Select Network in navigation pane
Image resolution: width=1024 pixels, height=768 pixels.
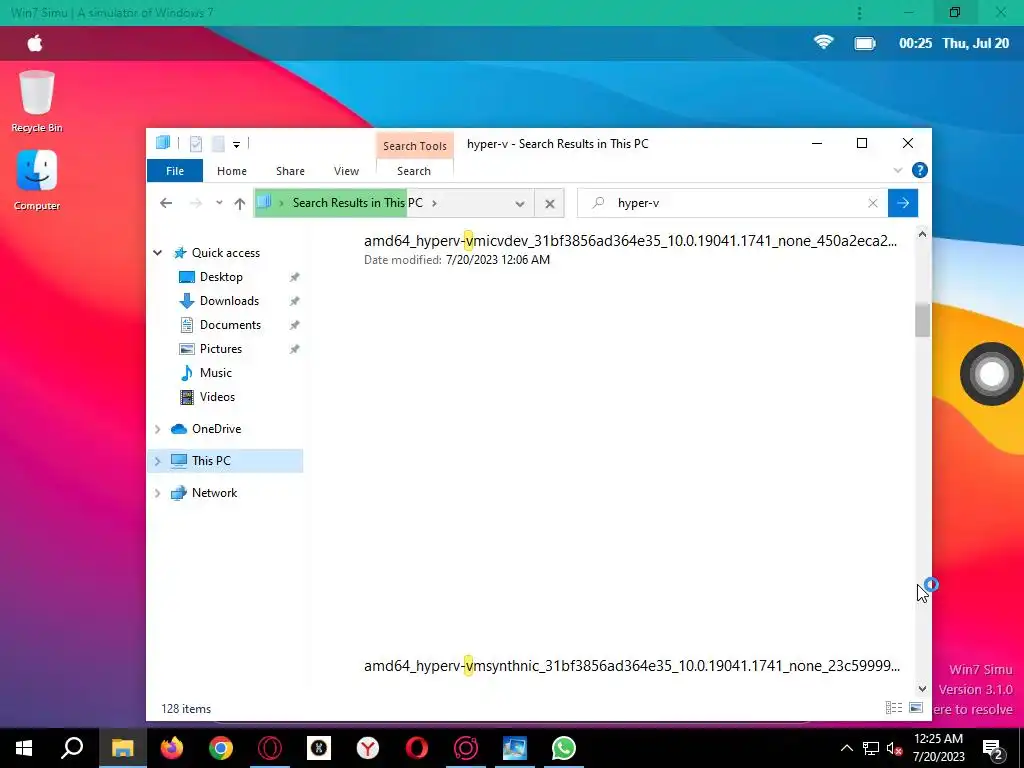(x=214, y=493)
